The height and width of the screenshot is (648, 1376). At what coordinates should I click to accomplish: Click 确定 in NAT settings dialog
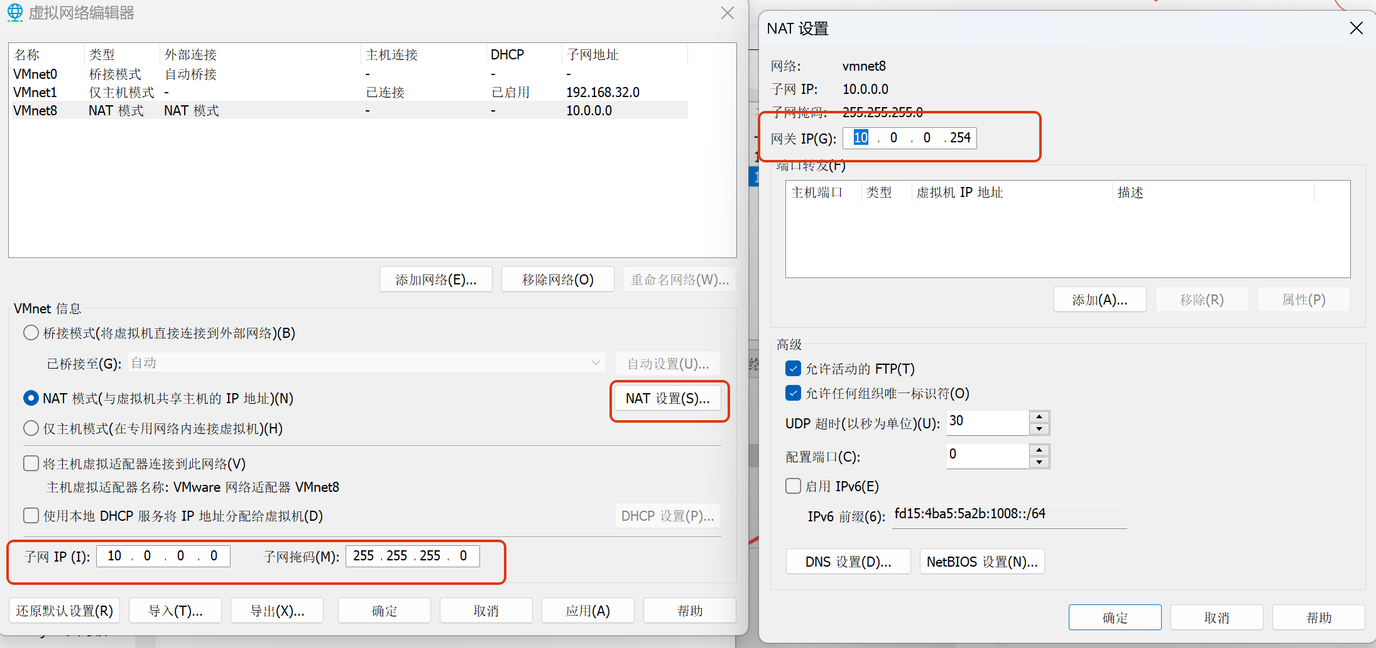1115,617
